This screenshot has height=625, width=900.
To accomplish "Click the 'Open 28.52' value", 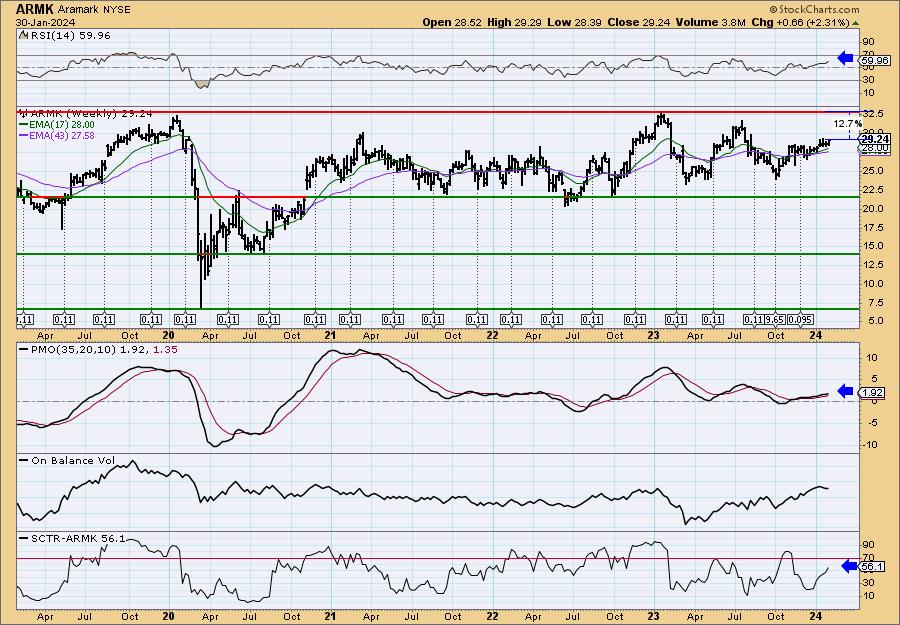I will point(452,22).
